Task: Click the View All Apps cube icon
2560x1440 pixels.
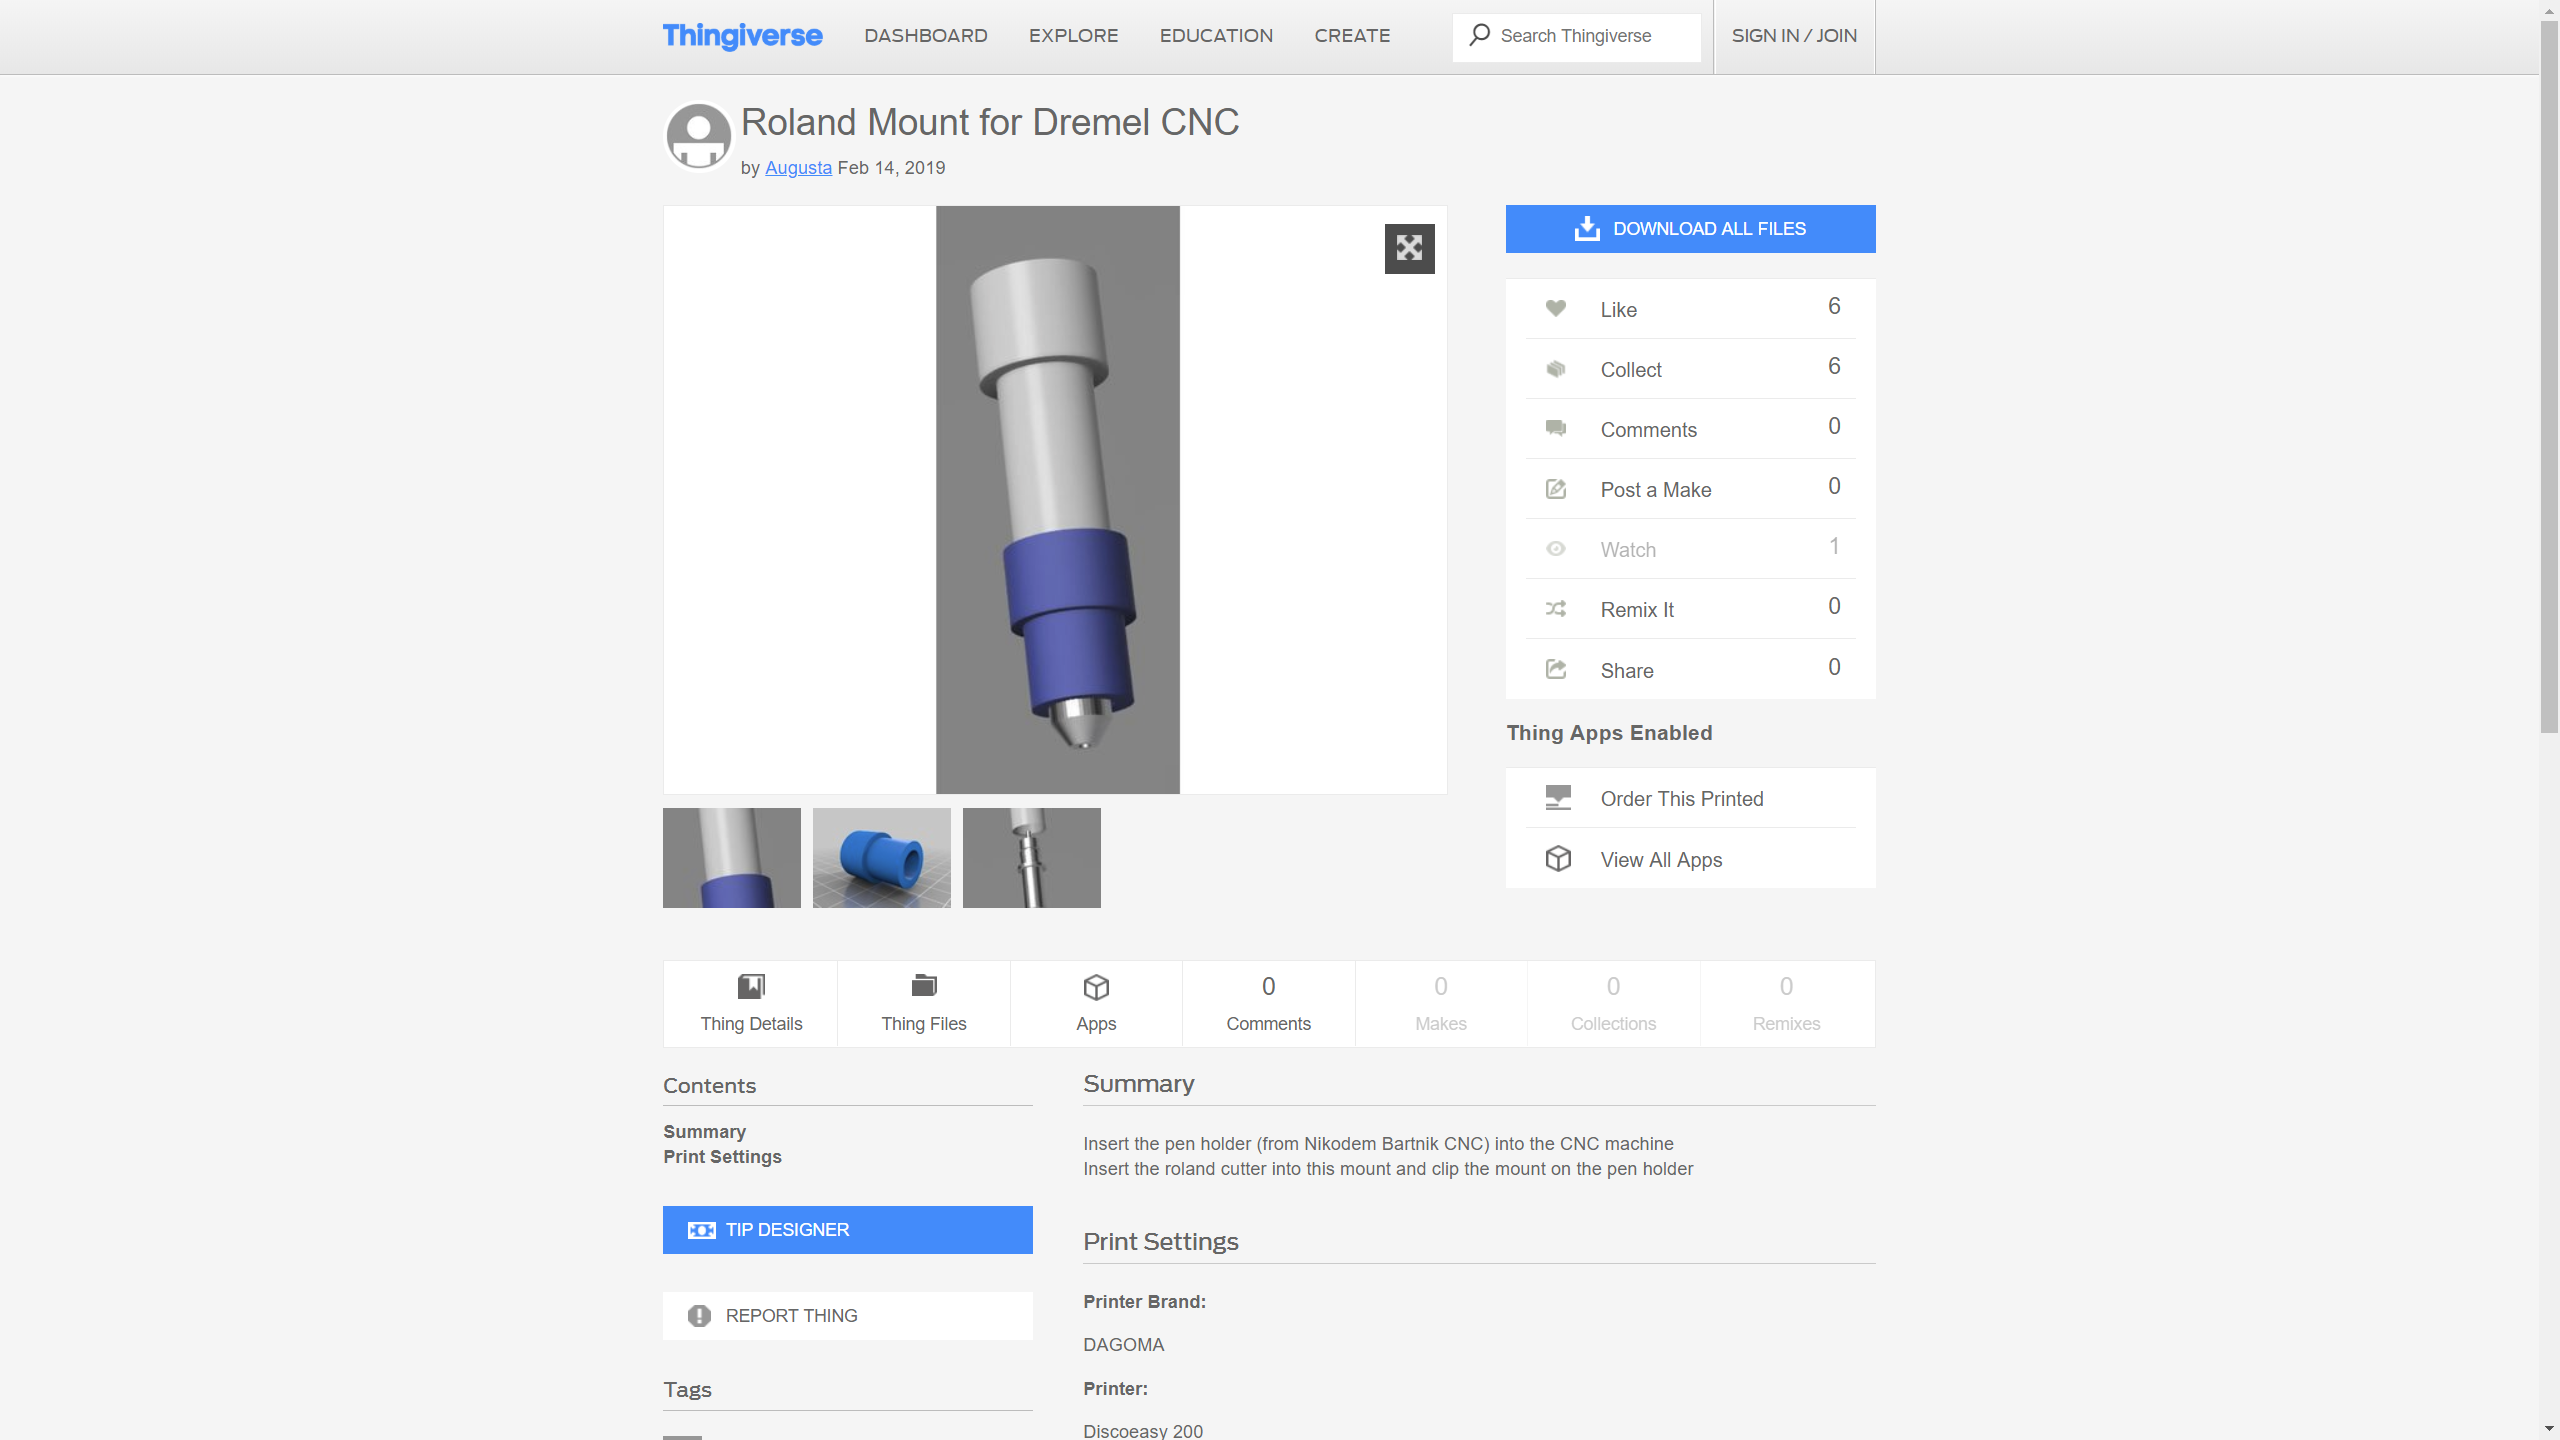Action: (x=1558, y=859)
